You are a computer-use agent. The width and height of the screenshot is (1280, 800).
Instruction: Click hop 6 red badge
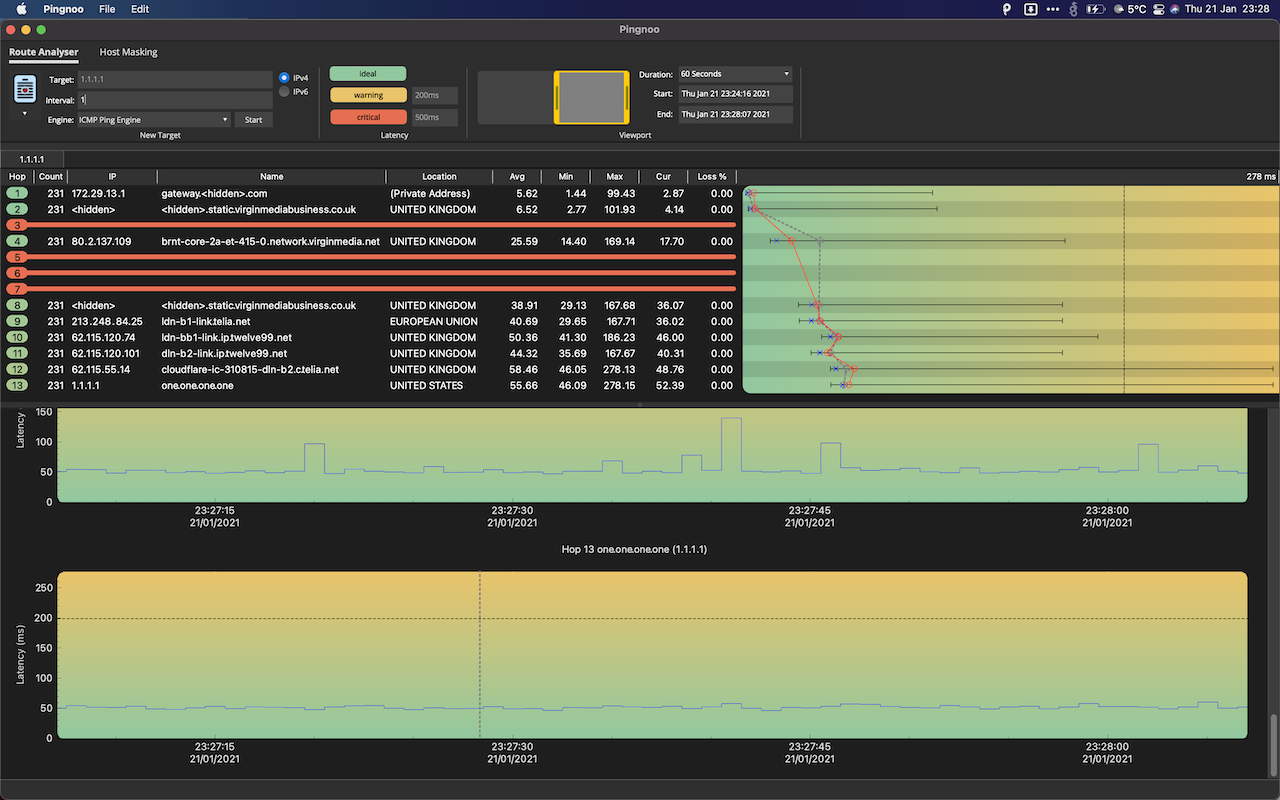click(x=17, y=273)
